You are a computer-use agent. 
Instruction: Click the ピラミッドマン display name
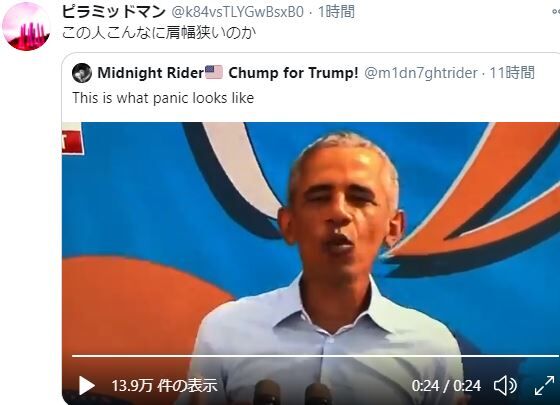click(x=114, y=12)
